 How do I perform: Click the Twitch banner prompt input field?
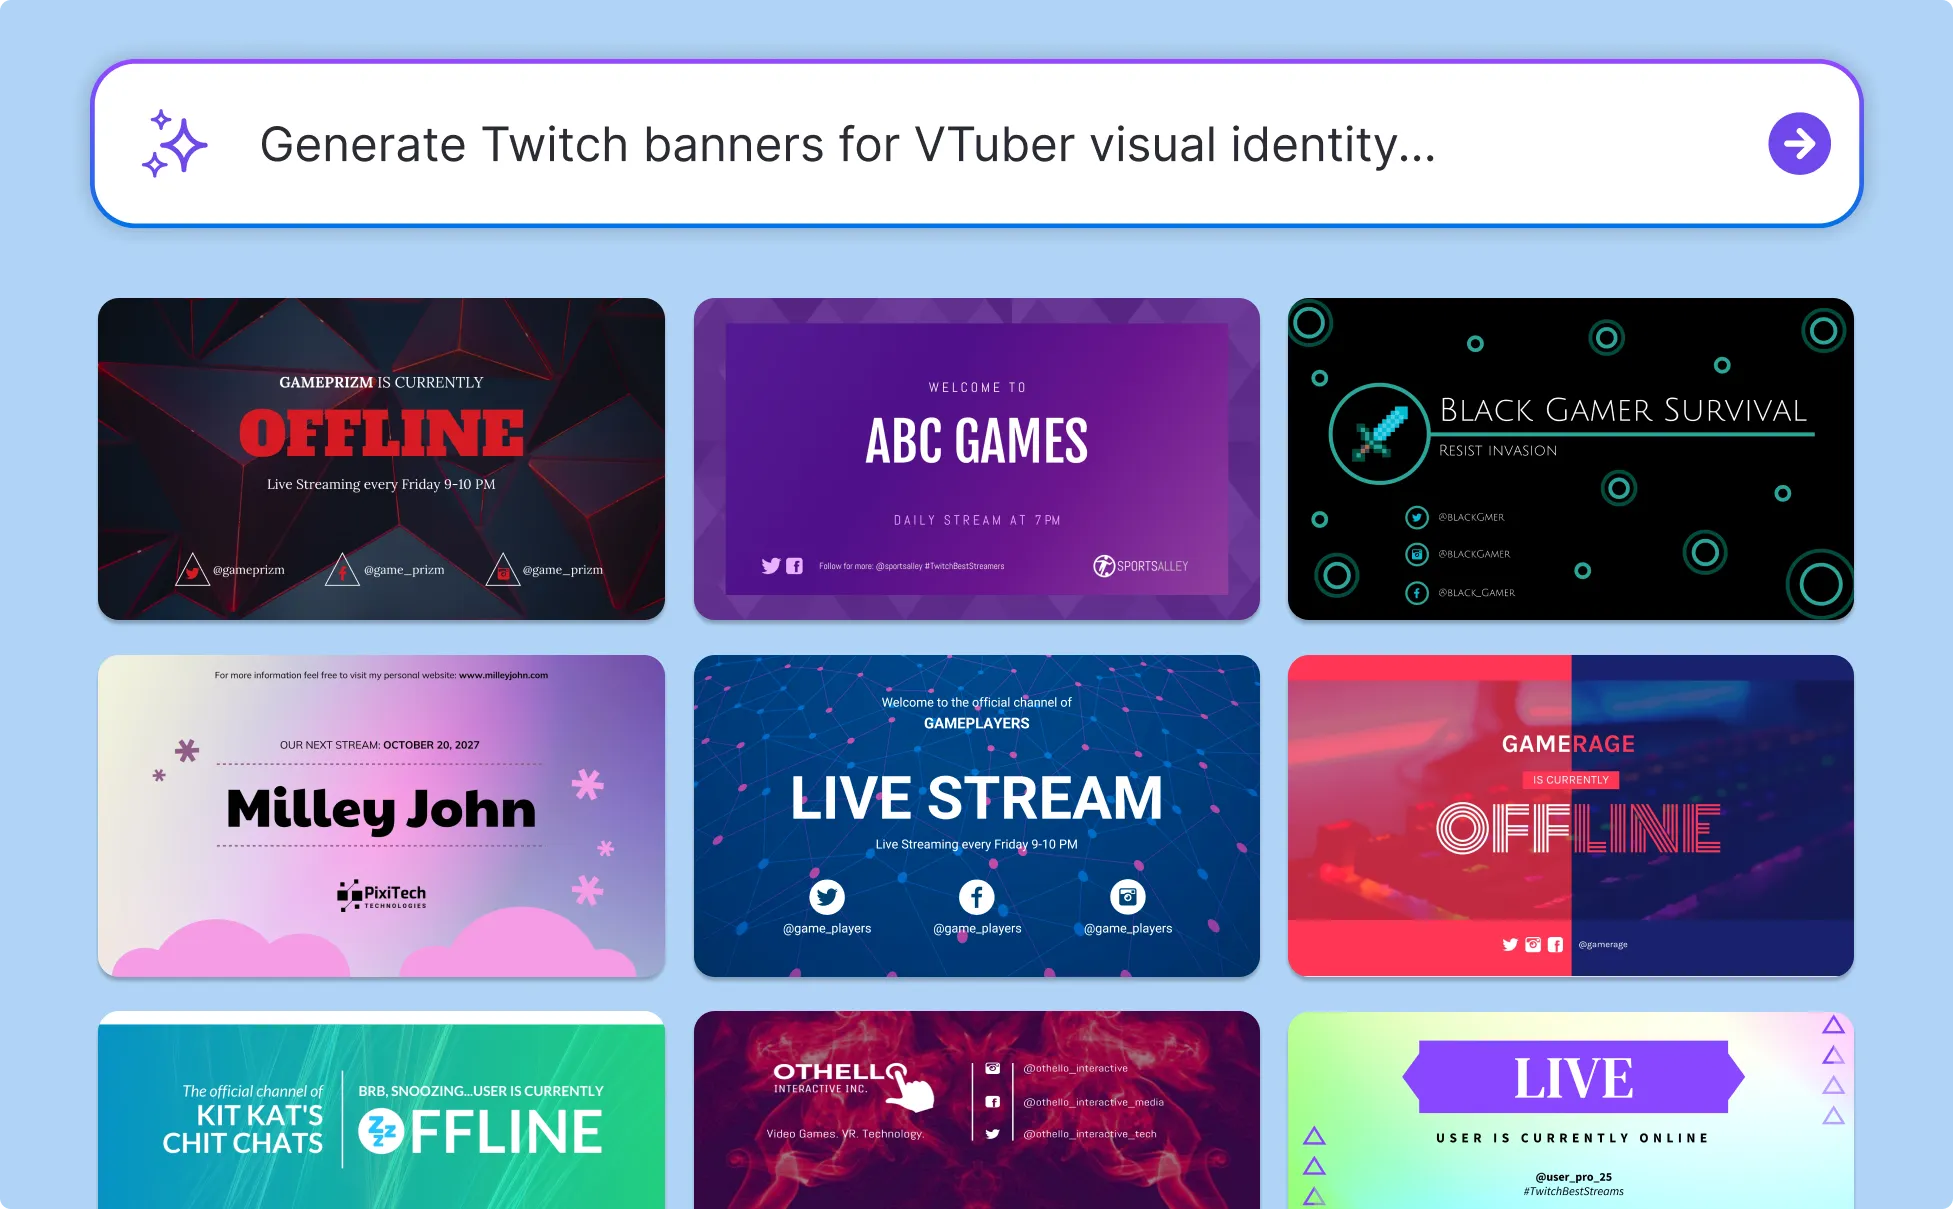point(850,144)
